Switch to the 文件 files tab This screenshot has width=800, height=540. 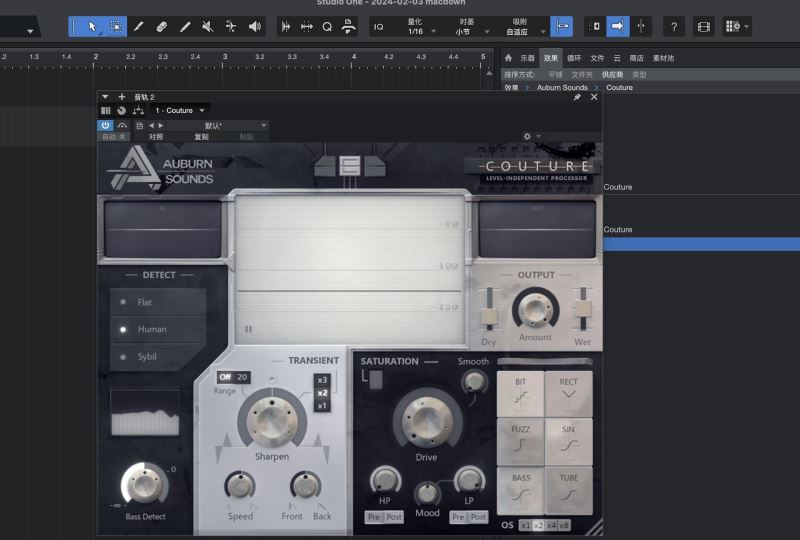click(x=597, y=58)
